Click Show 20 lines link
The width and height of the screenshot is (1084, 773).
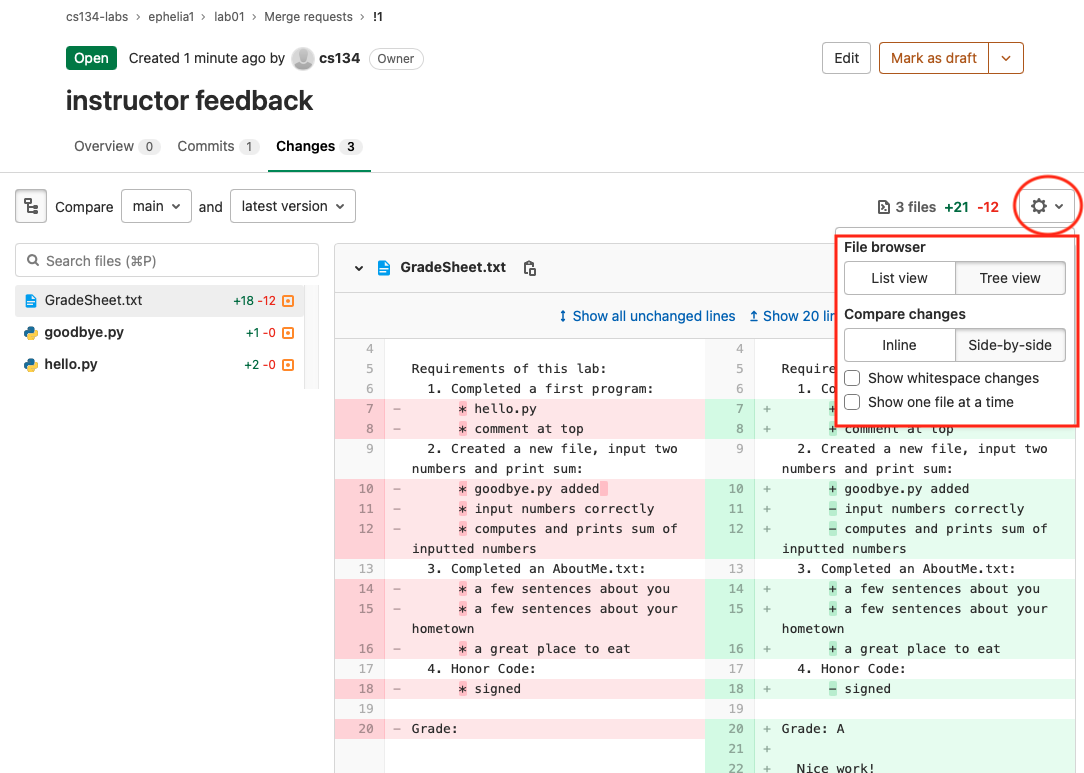point(792,316)
